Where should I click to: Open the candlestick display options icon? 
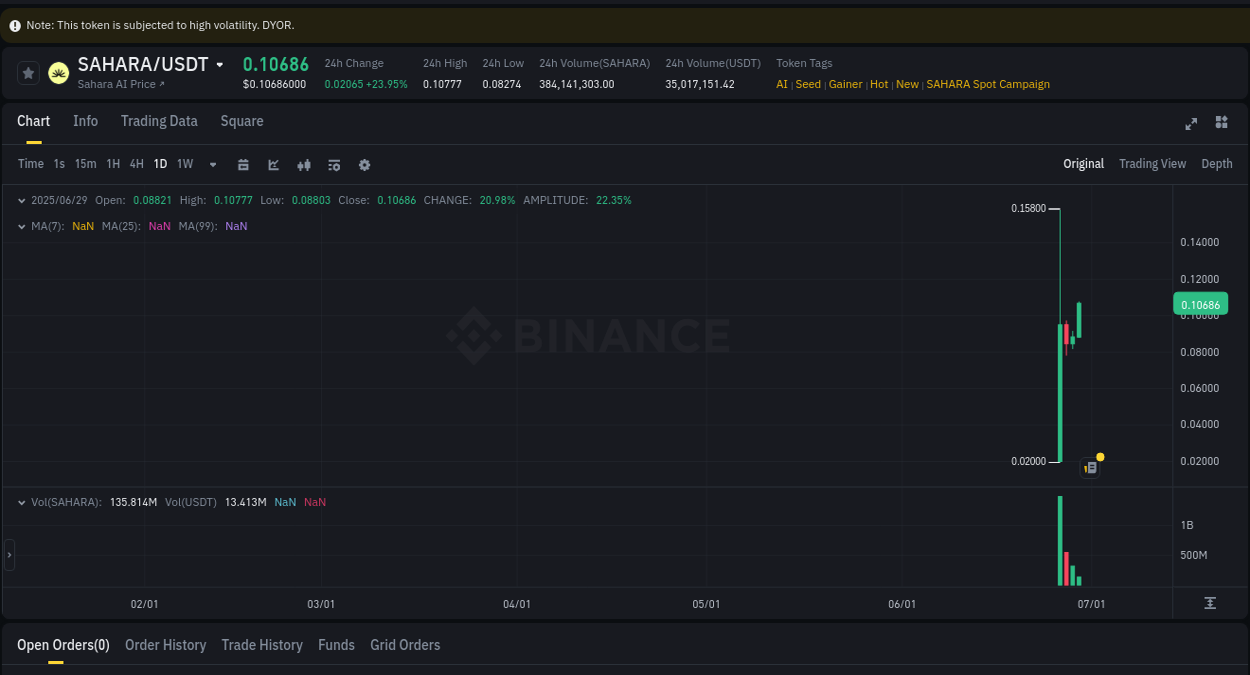(303, 164)
